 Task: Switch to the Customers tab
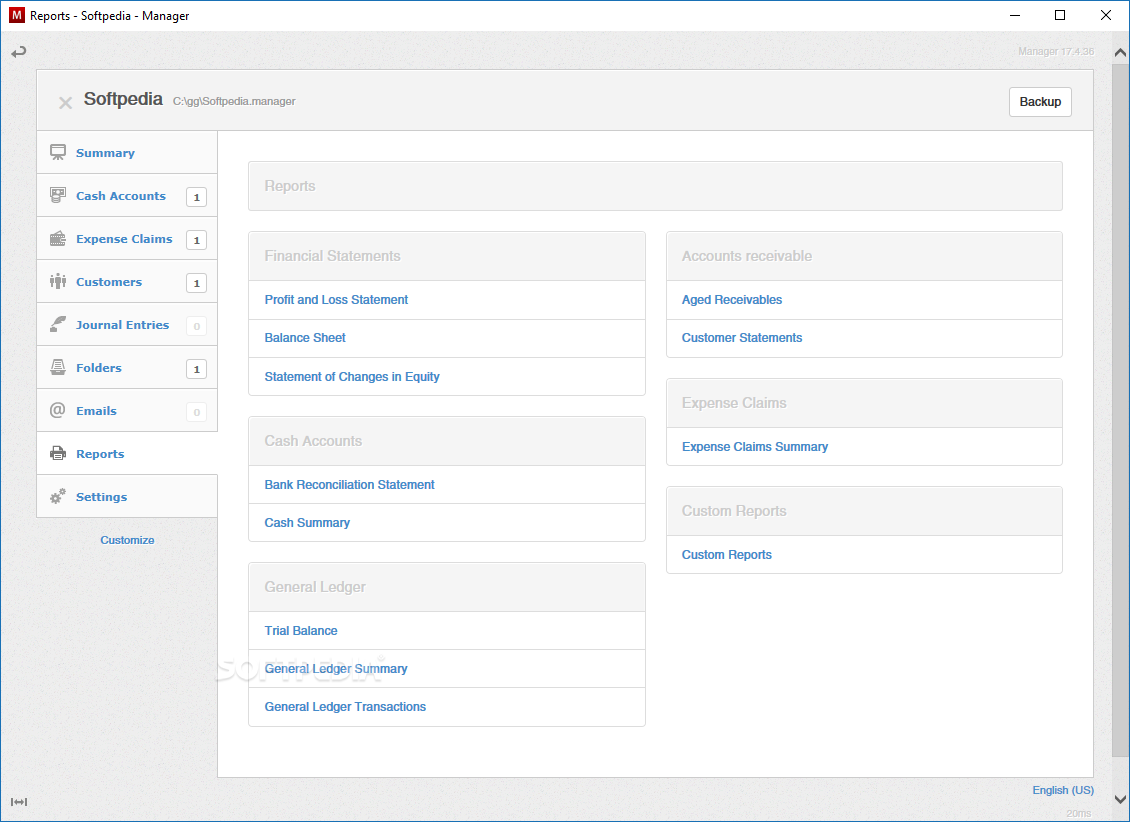(x=109, y=282)
